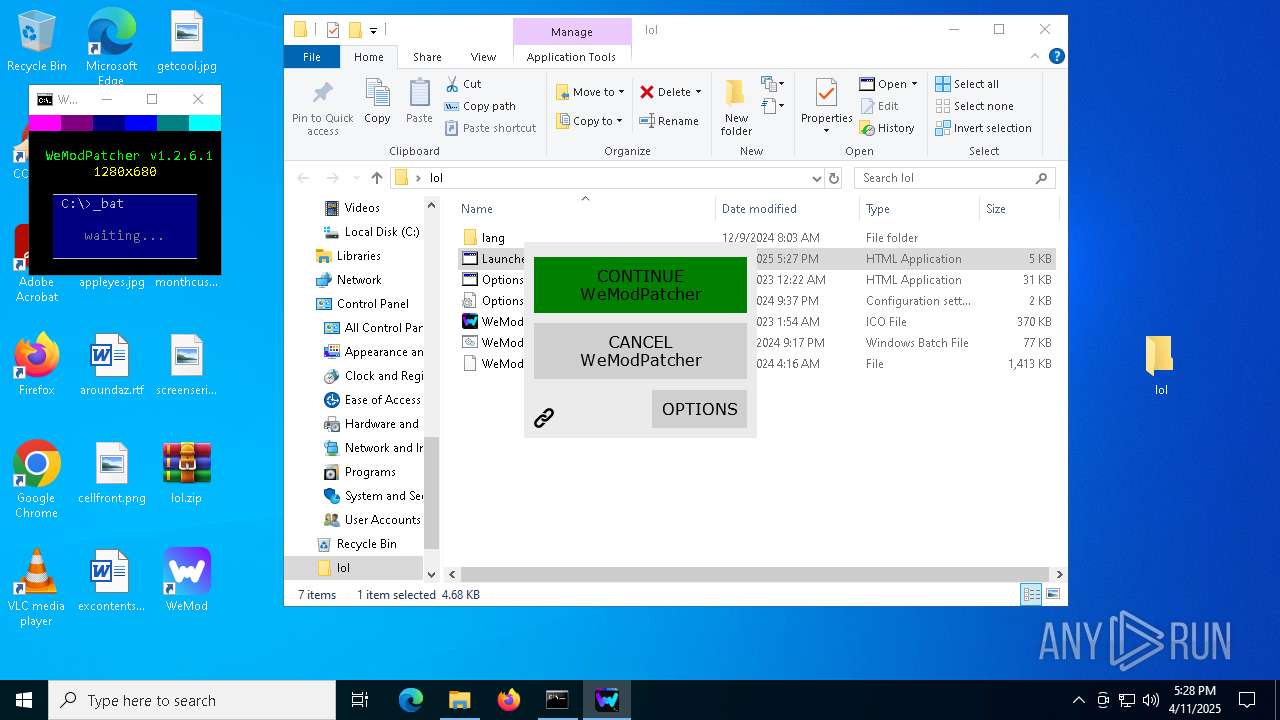This screenshot has height=720, width=1280.
Task: Click the horizontal scrollbar in the file list
Action: tap(755, 575)
